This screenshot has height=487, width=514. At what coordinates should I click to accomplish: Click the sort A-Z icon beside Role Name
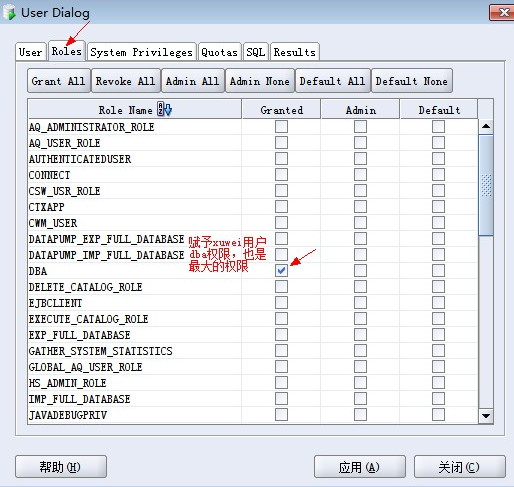click(x=164, y=109)
